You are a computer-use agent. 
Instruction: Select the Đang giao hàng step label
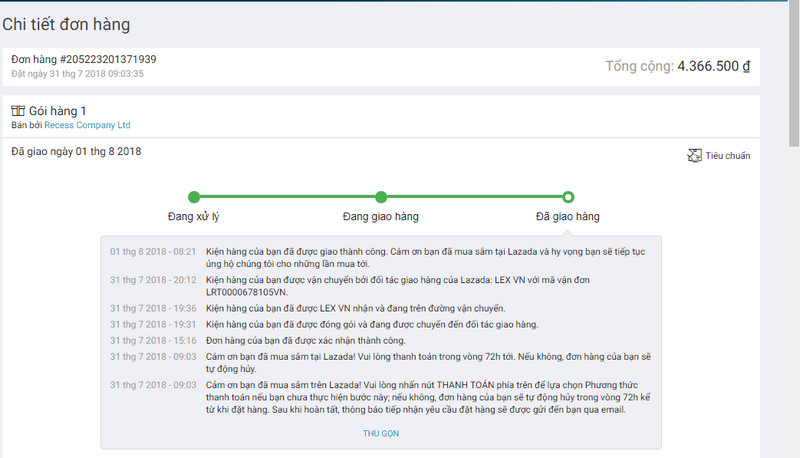pos(381,216)
